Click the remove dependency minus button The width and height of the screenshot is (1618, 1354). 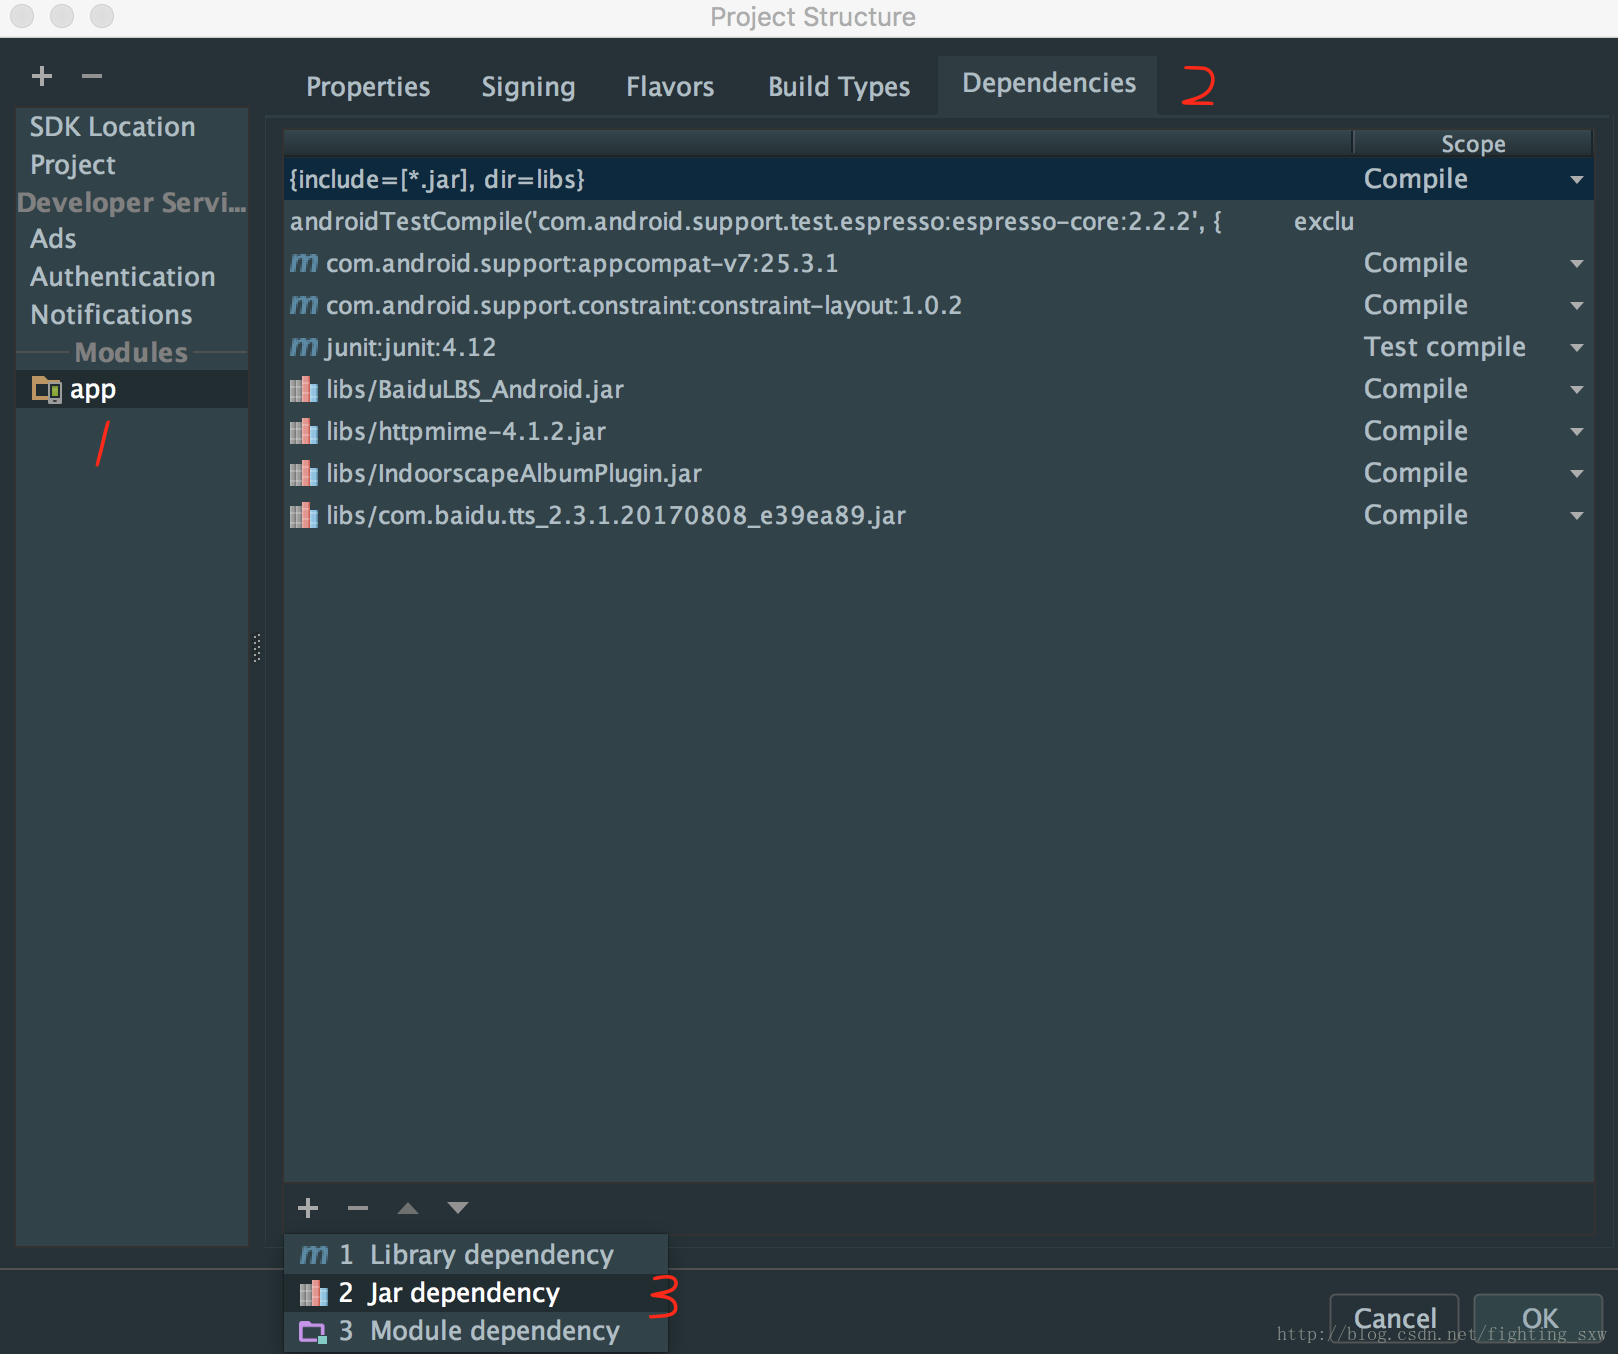(358, 1208)
